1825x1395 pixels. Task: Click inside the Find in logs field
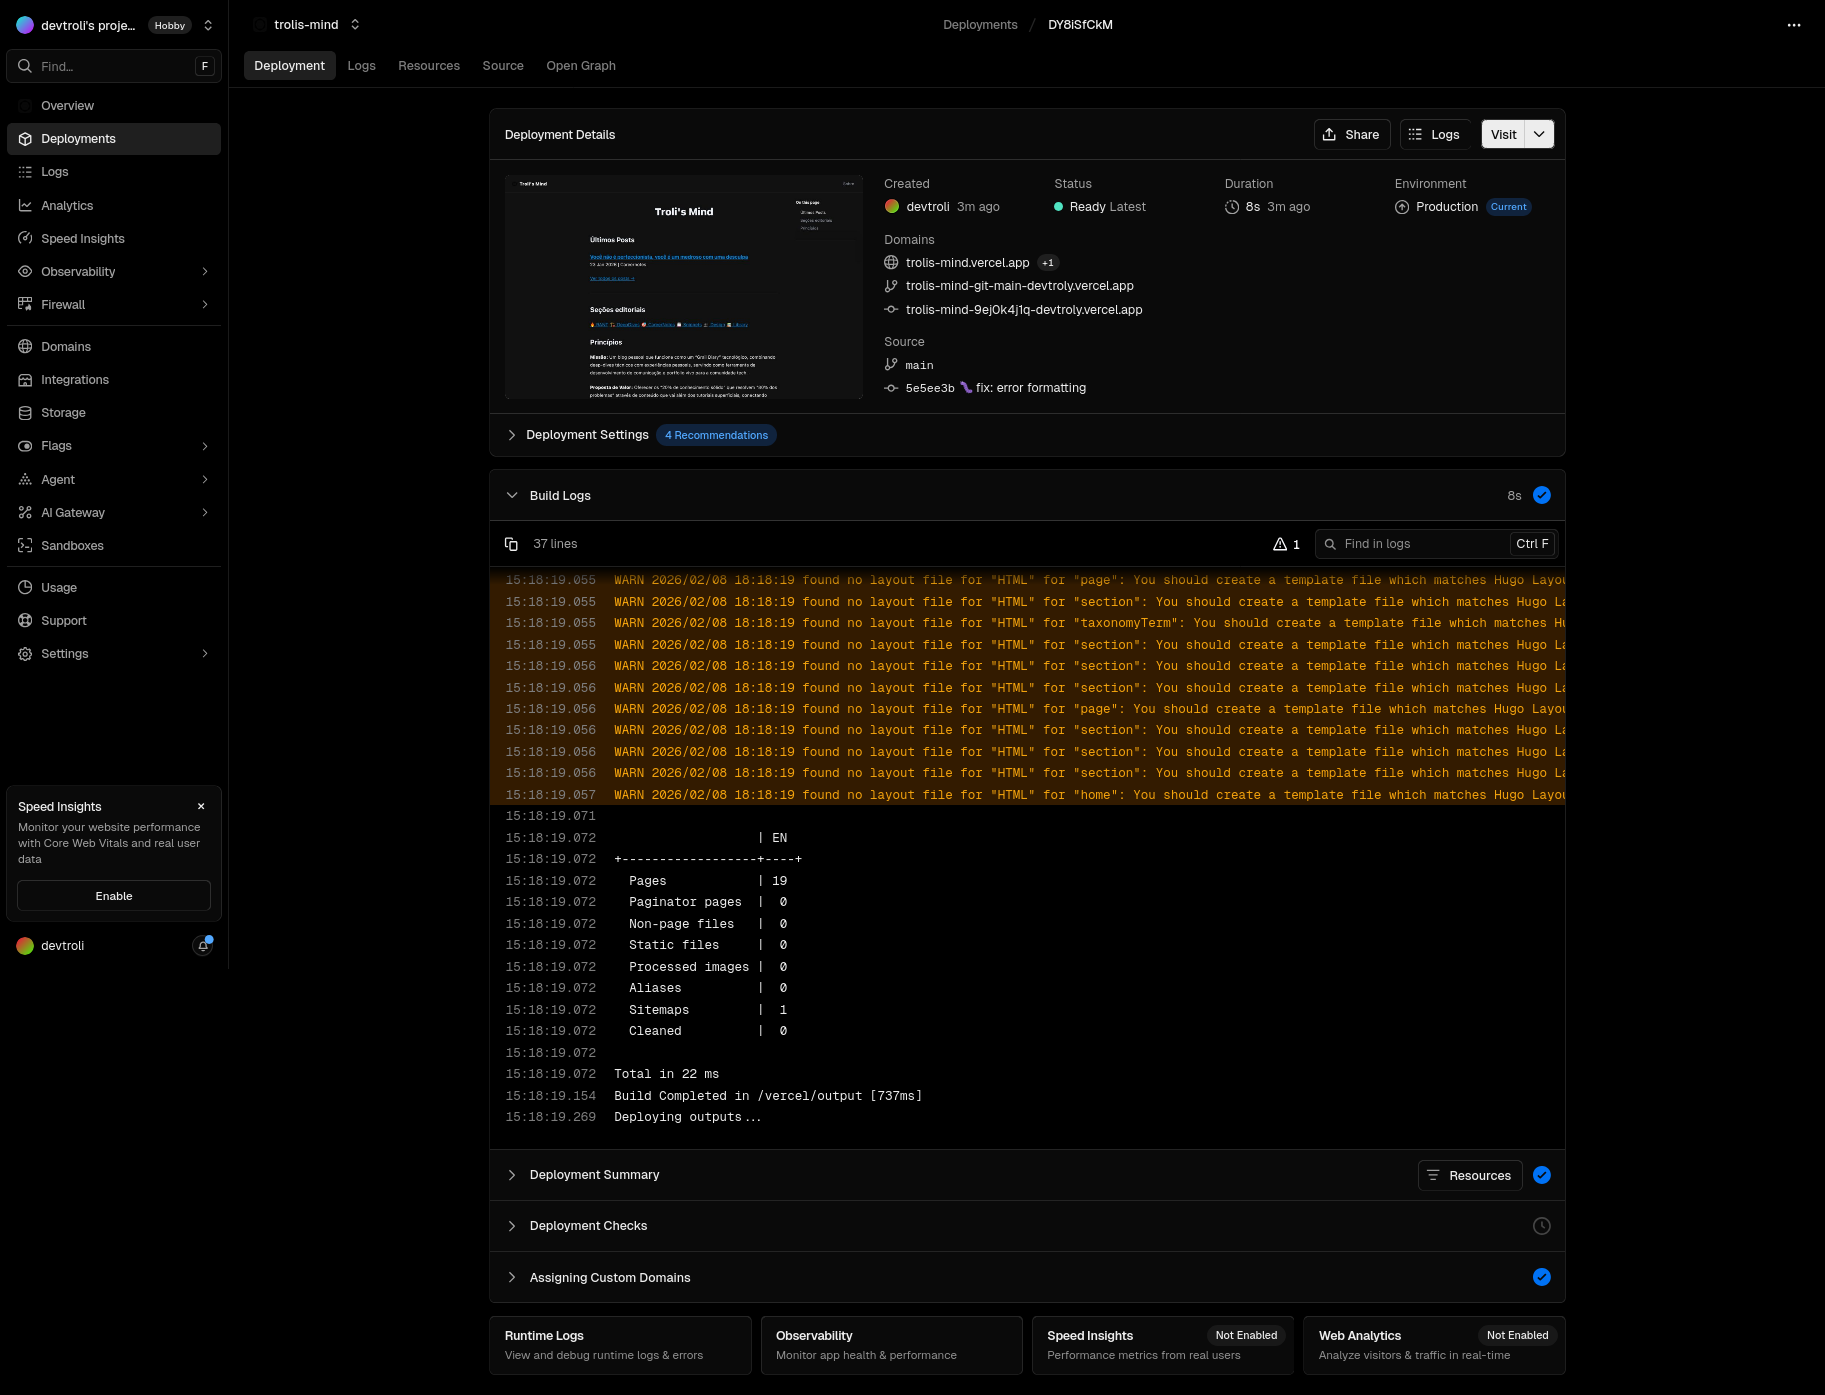1420,543
